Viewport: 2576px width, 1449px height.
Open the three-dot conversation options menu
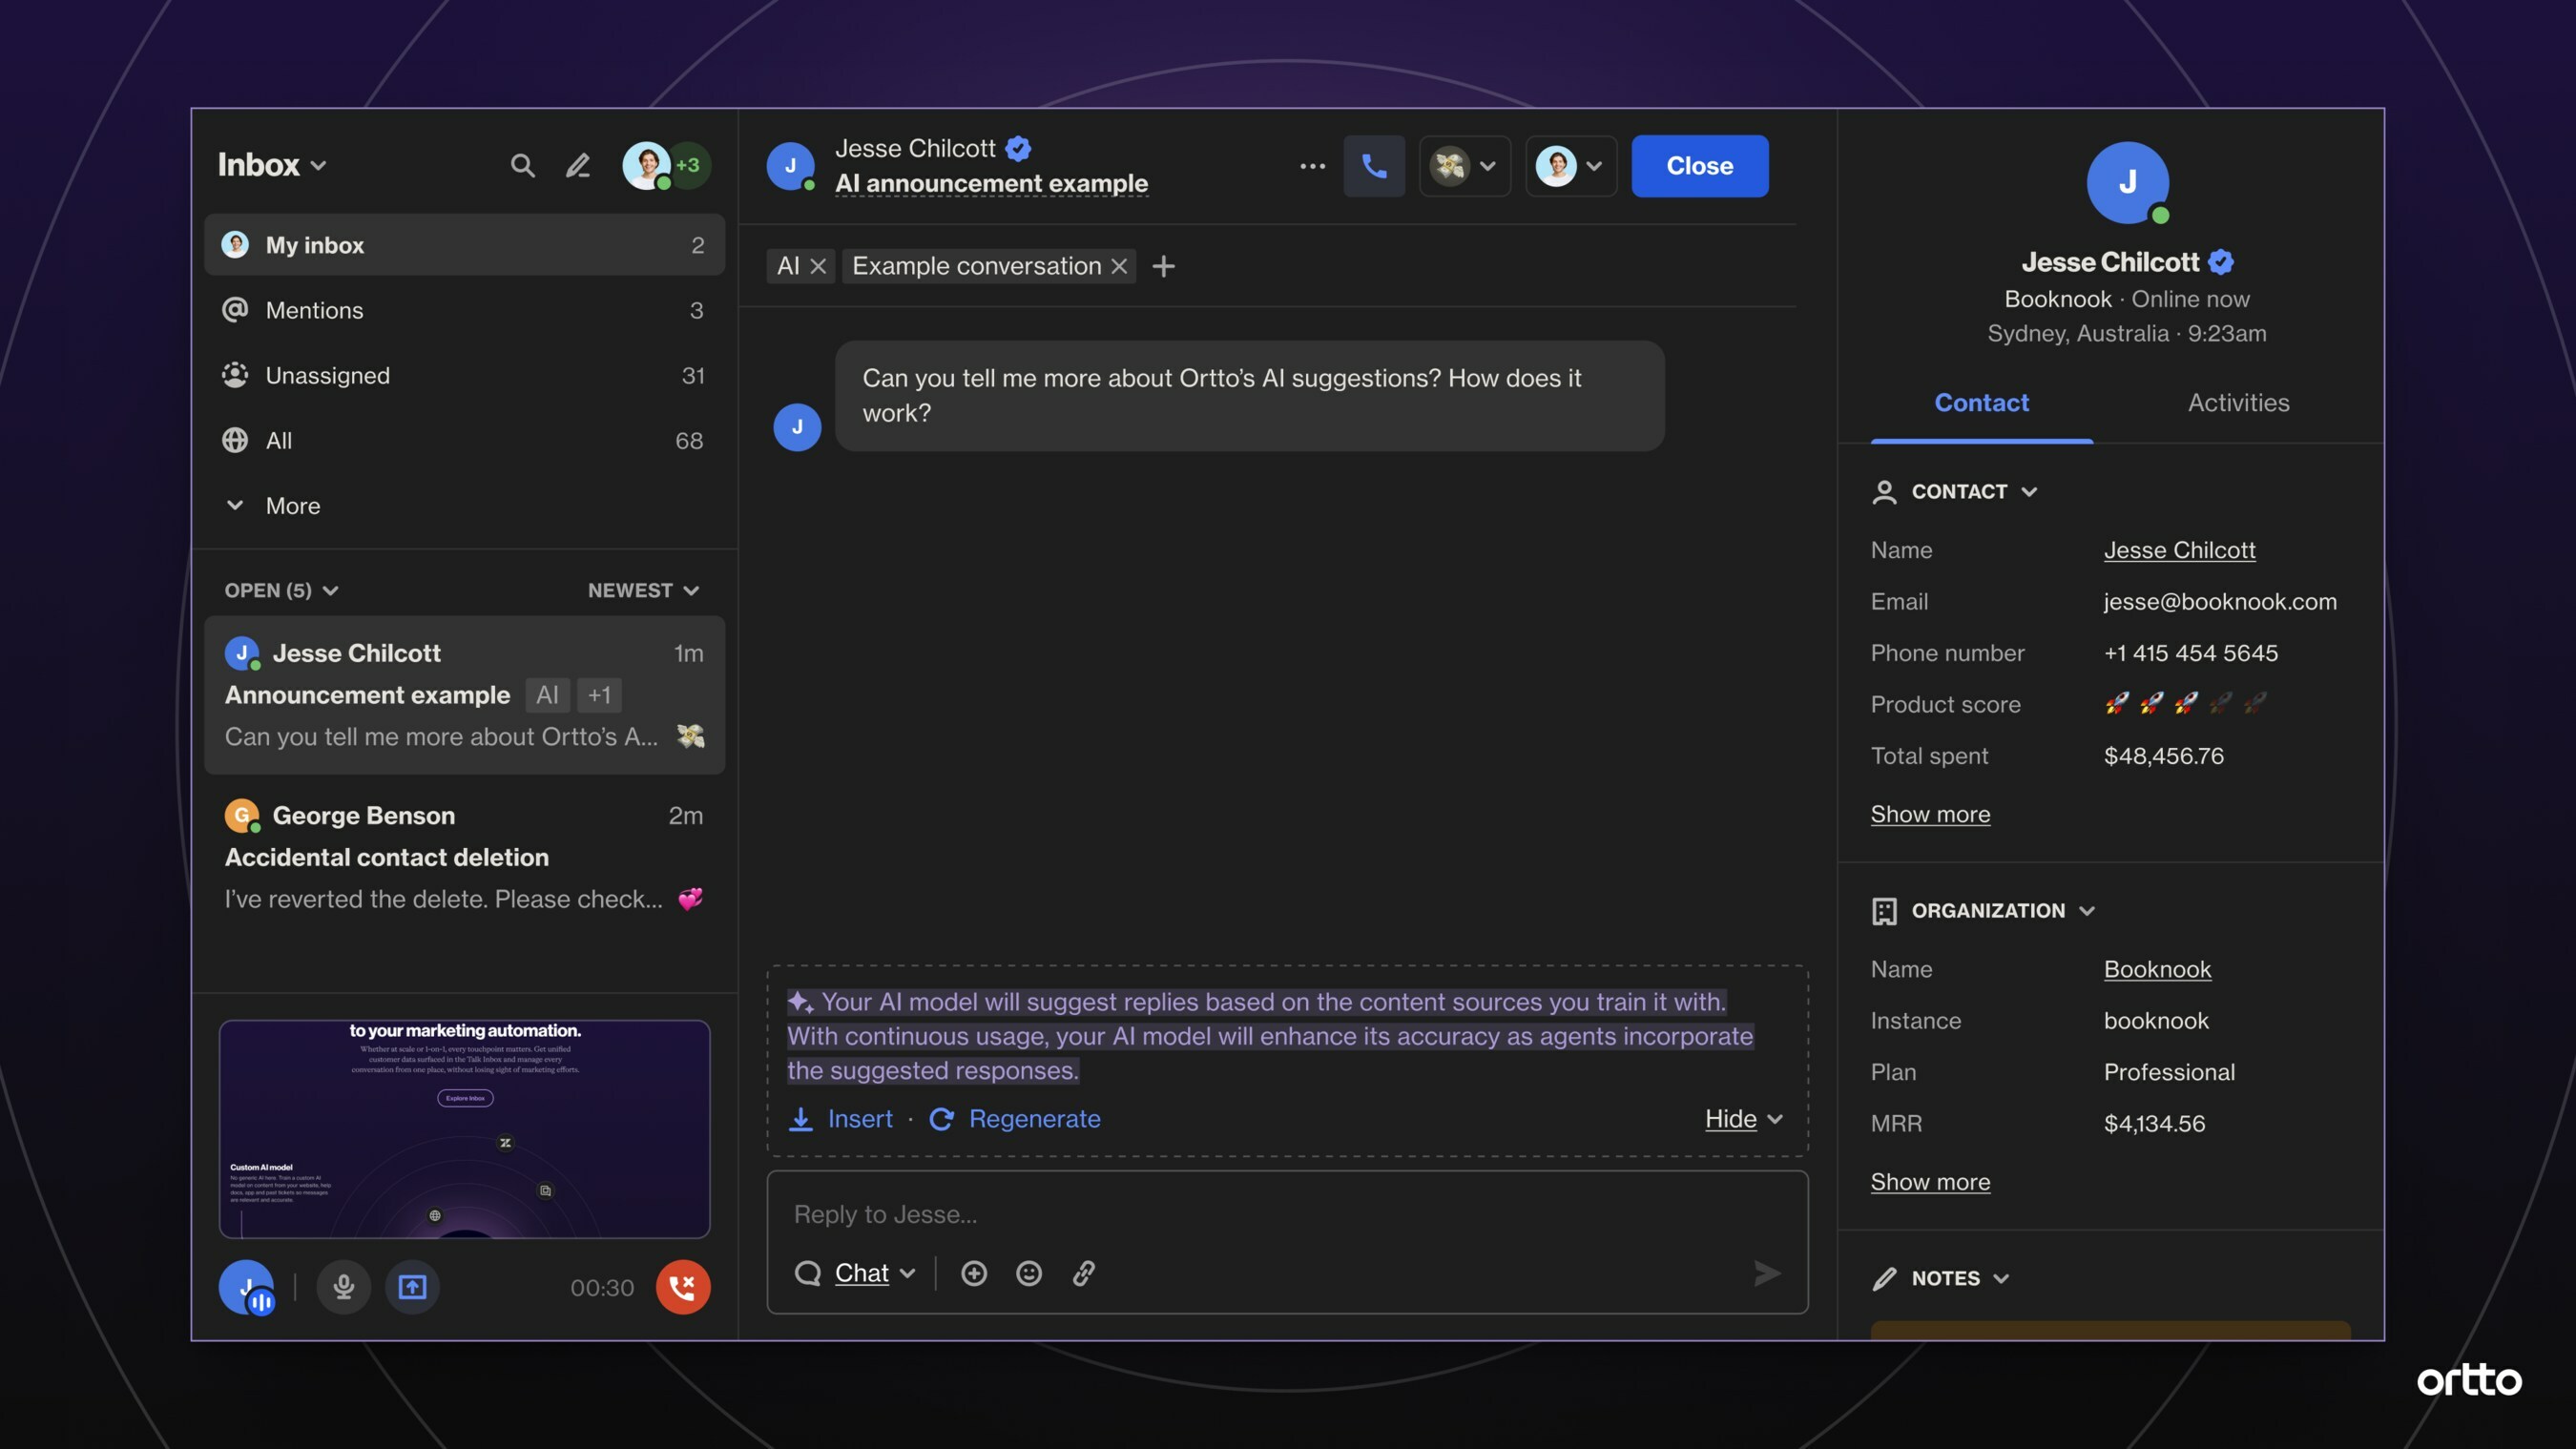point(1312,166)
